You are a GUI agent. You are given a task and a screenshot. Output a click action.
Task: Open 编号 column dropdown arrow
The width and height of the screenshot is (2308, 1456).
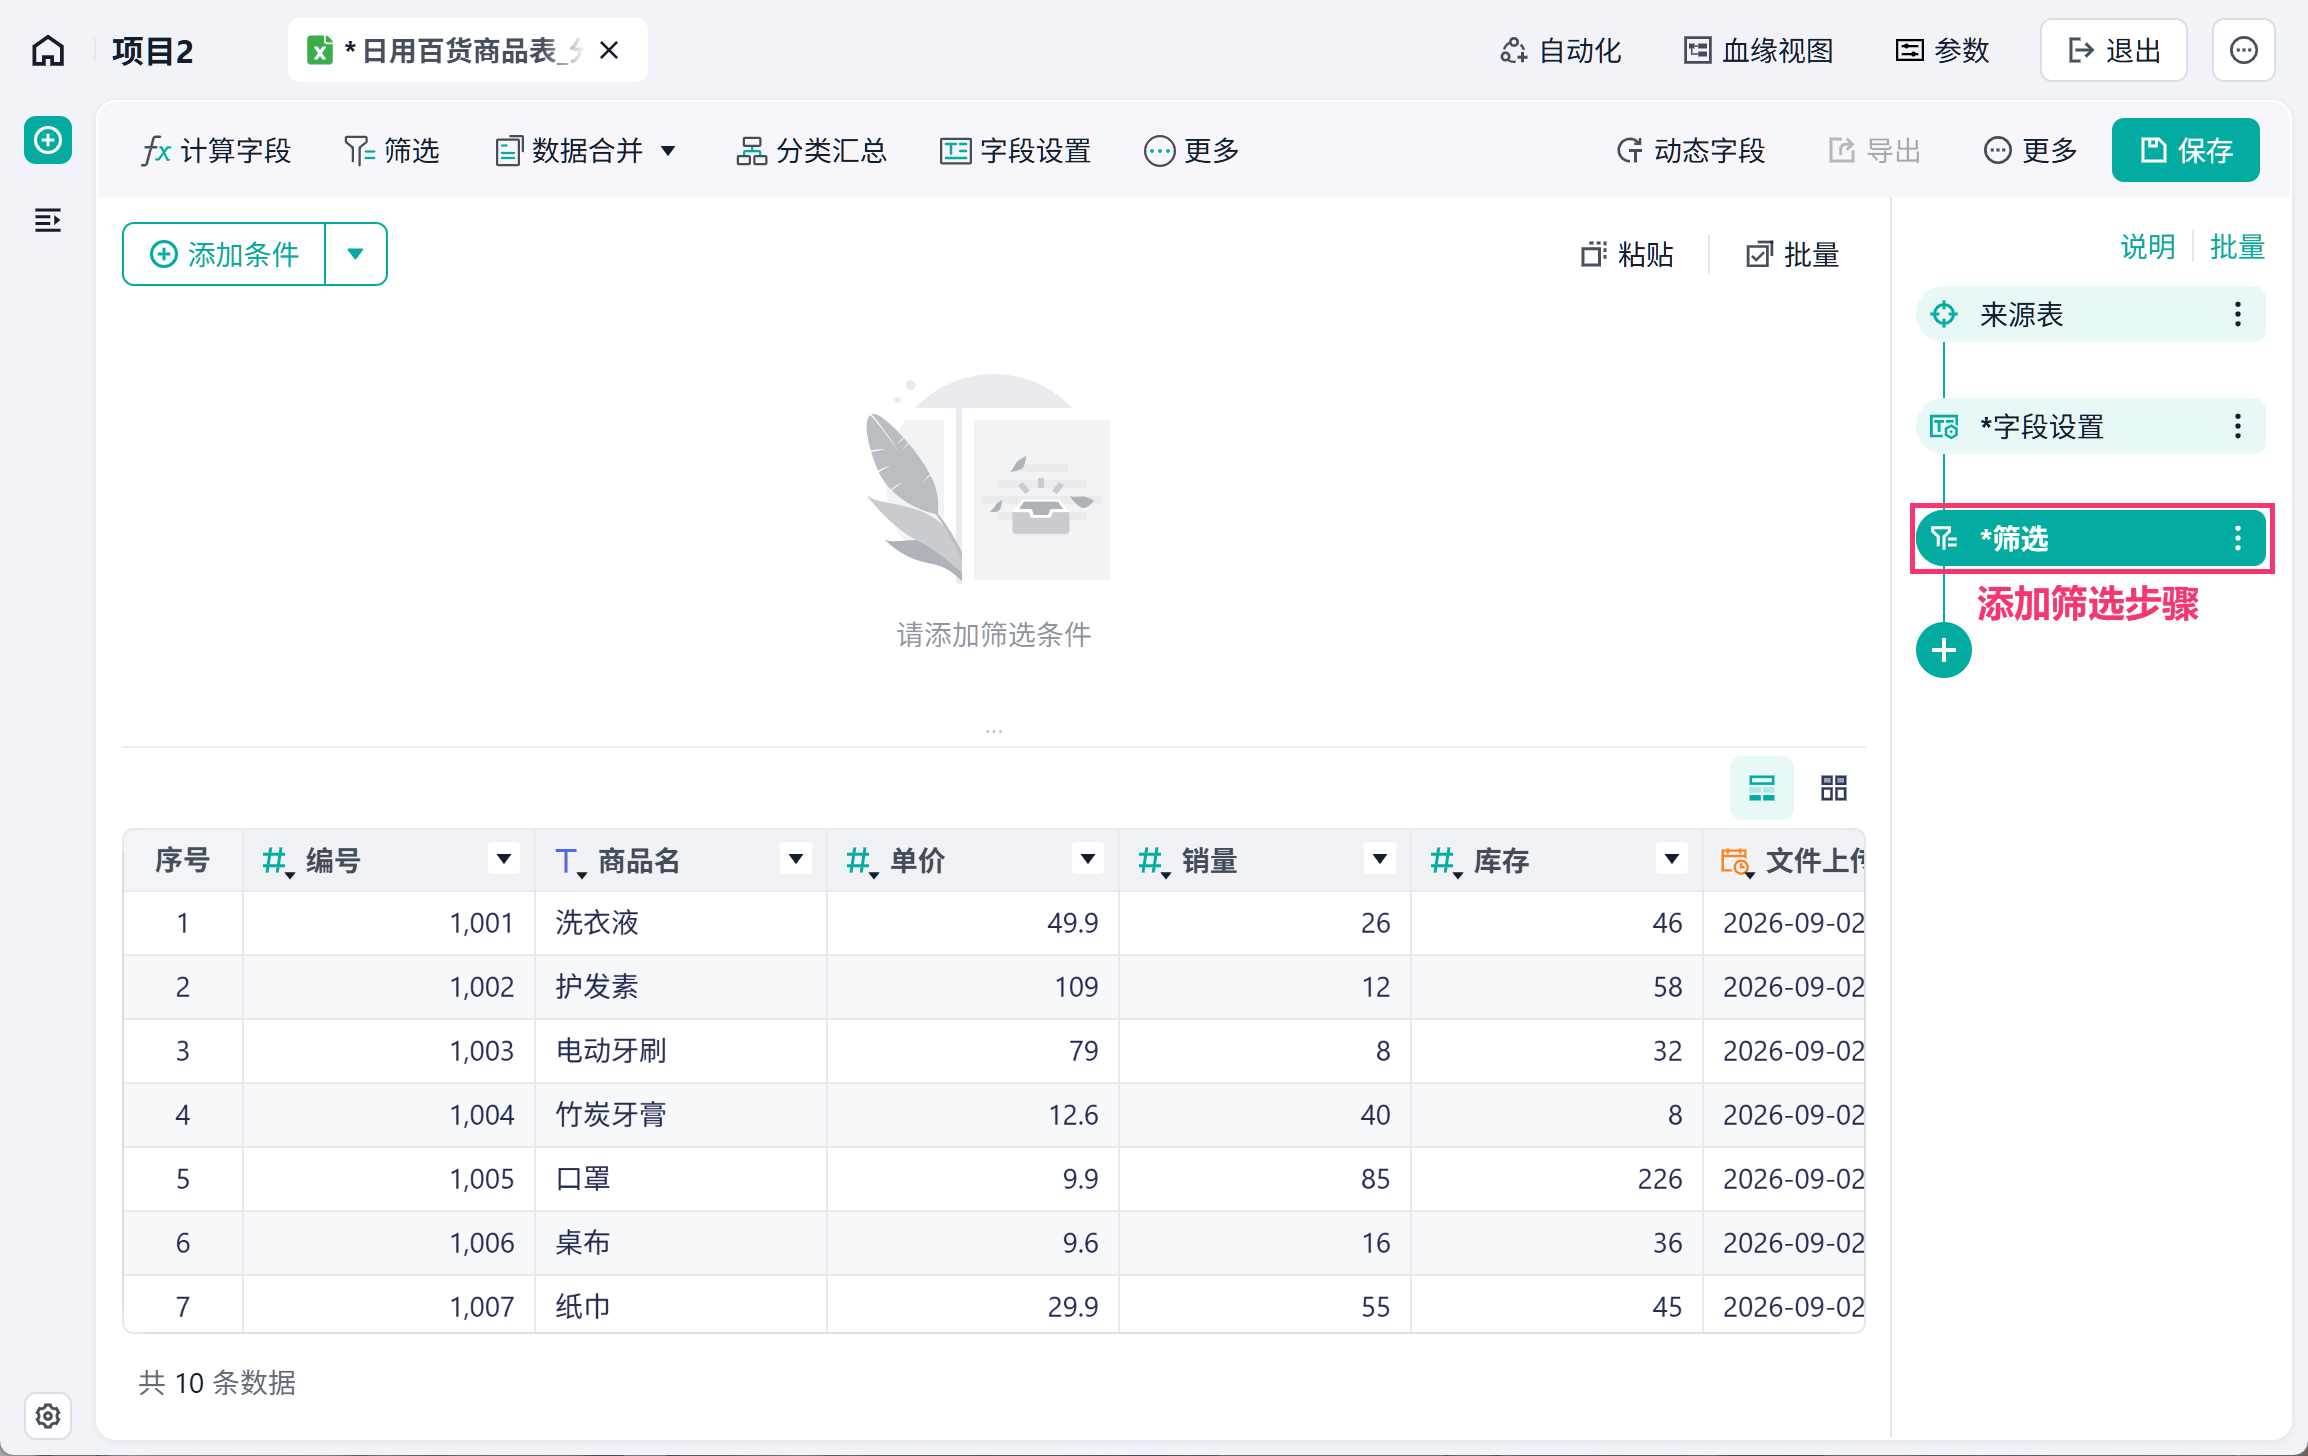[x=504, y=858]
